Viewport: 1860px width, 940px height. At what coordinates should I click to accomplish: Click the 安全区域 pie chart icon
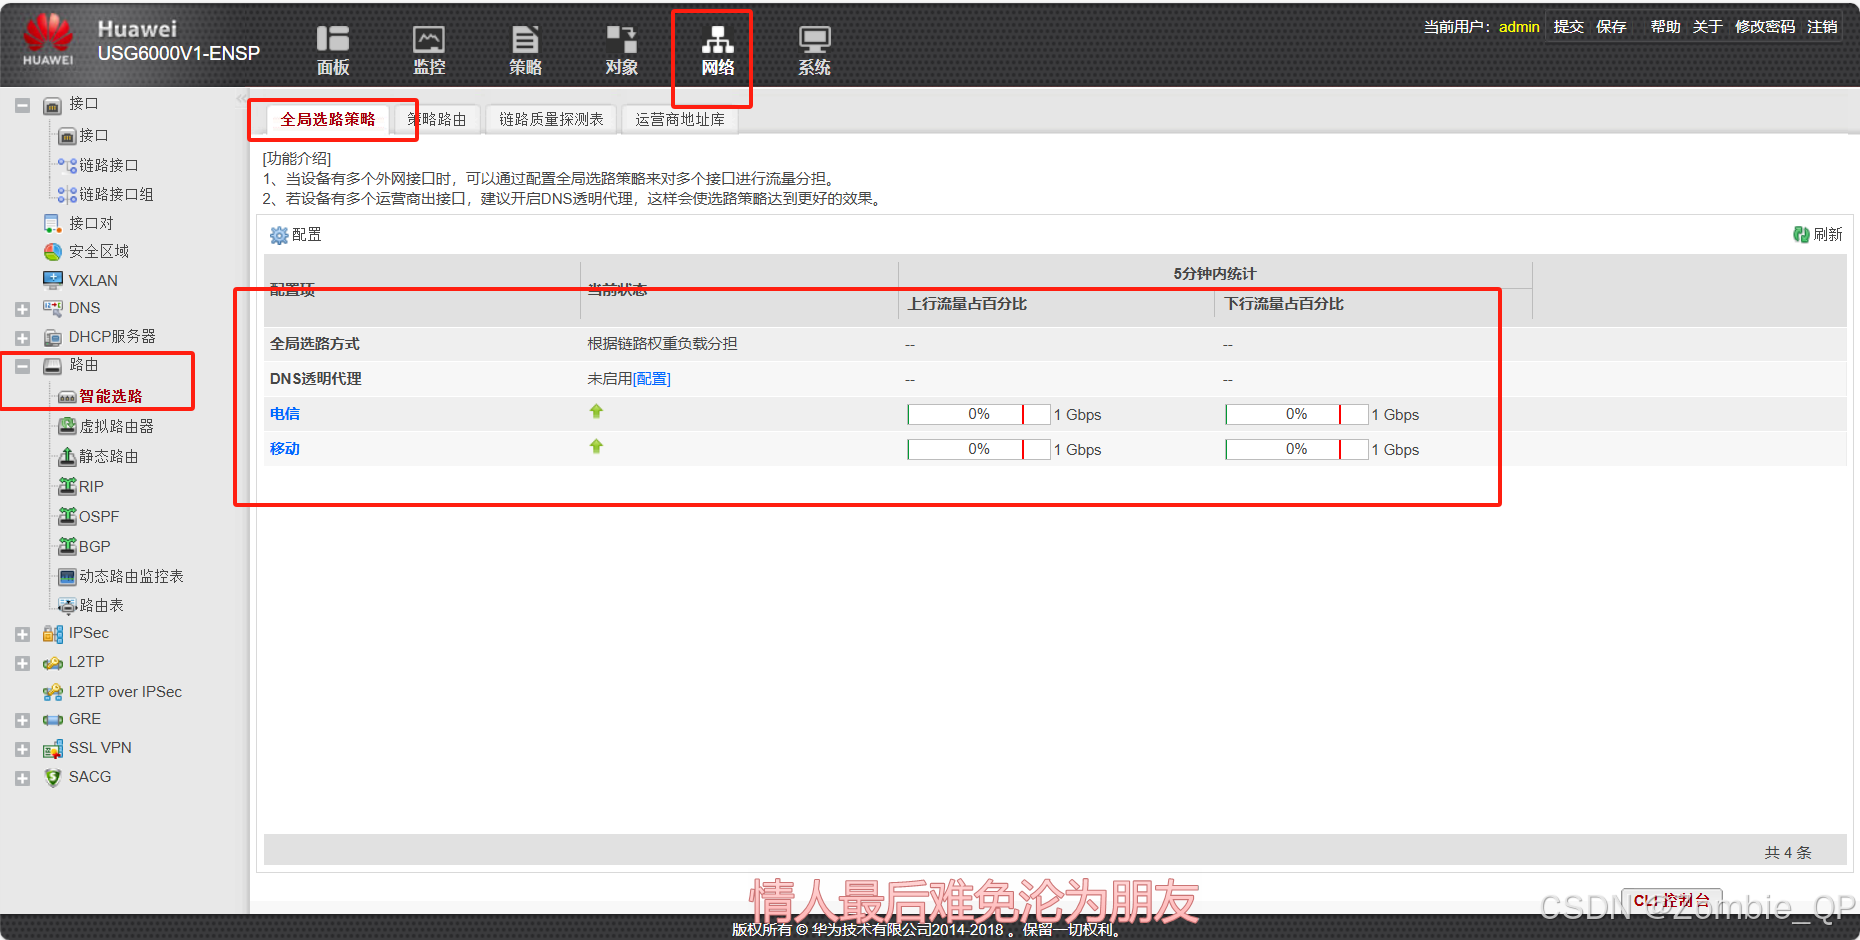[x=53, y=251]
